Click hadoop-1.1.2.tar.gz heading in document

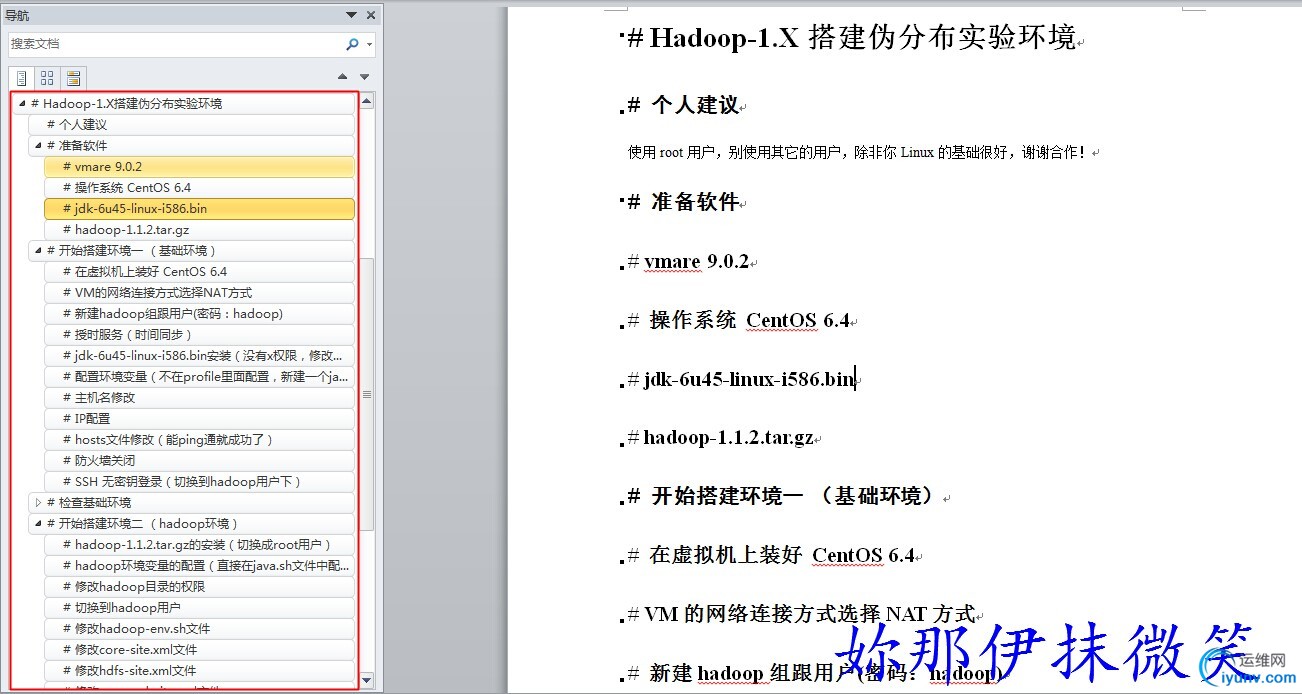tap(720, 437)
